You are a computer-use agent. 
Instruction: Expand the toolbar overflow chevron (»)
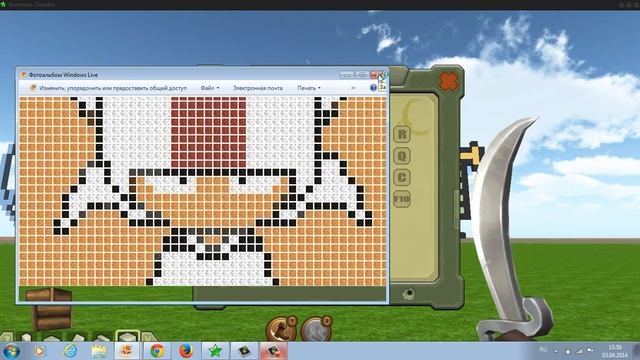353,88
